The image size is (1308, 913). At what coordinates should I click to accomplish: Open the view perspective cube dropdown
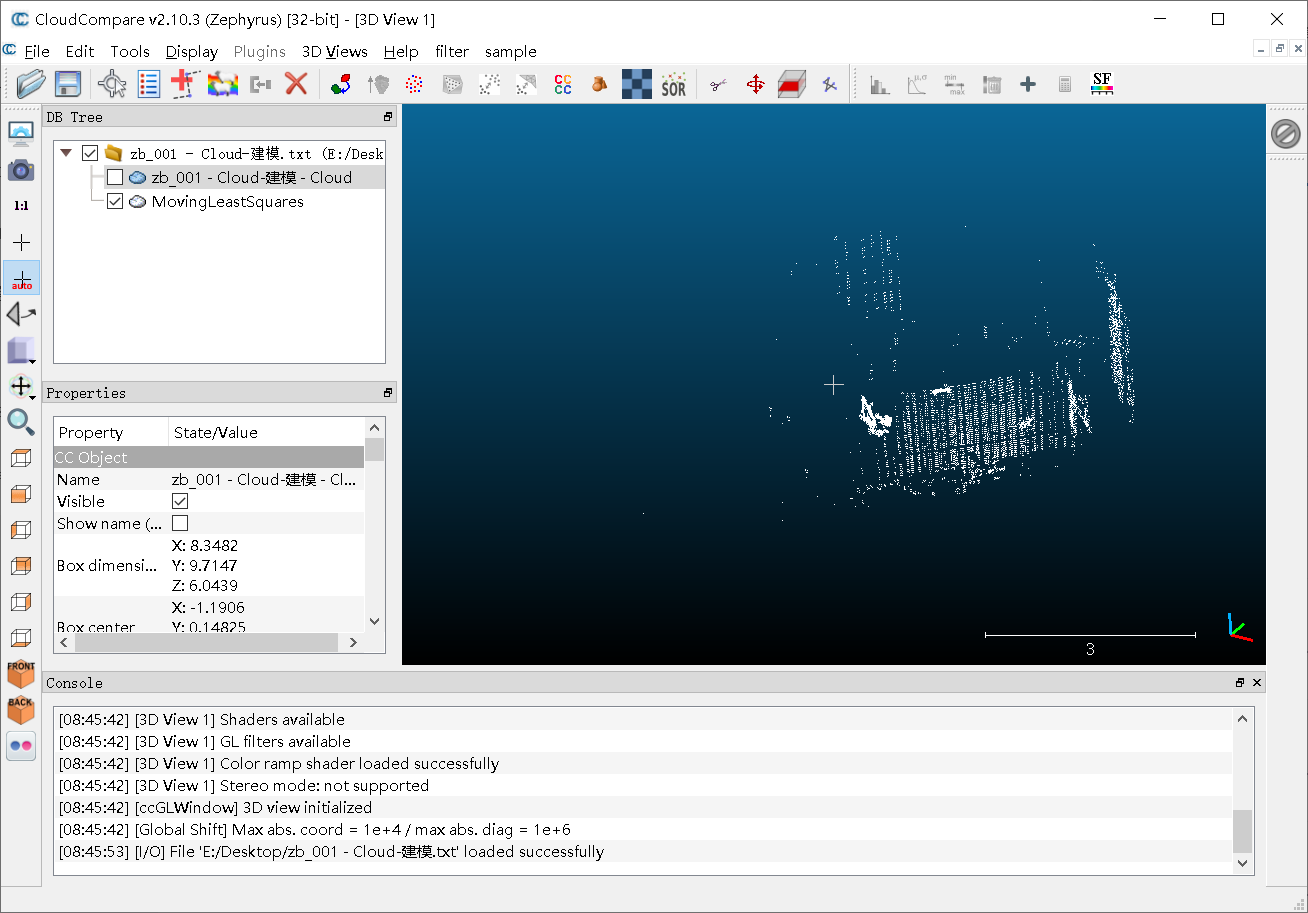(21, 350)
